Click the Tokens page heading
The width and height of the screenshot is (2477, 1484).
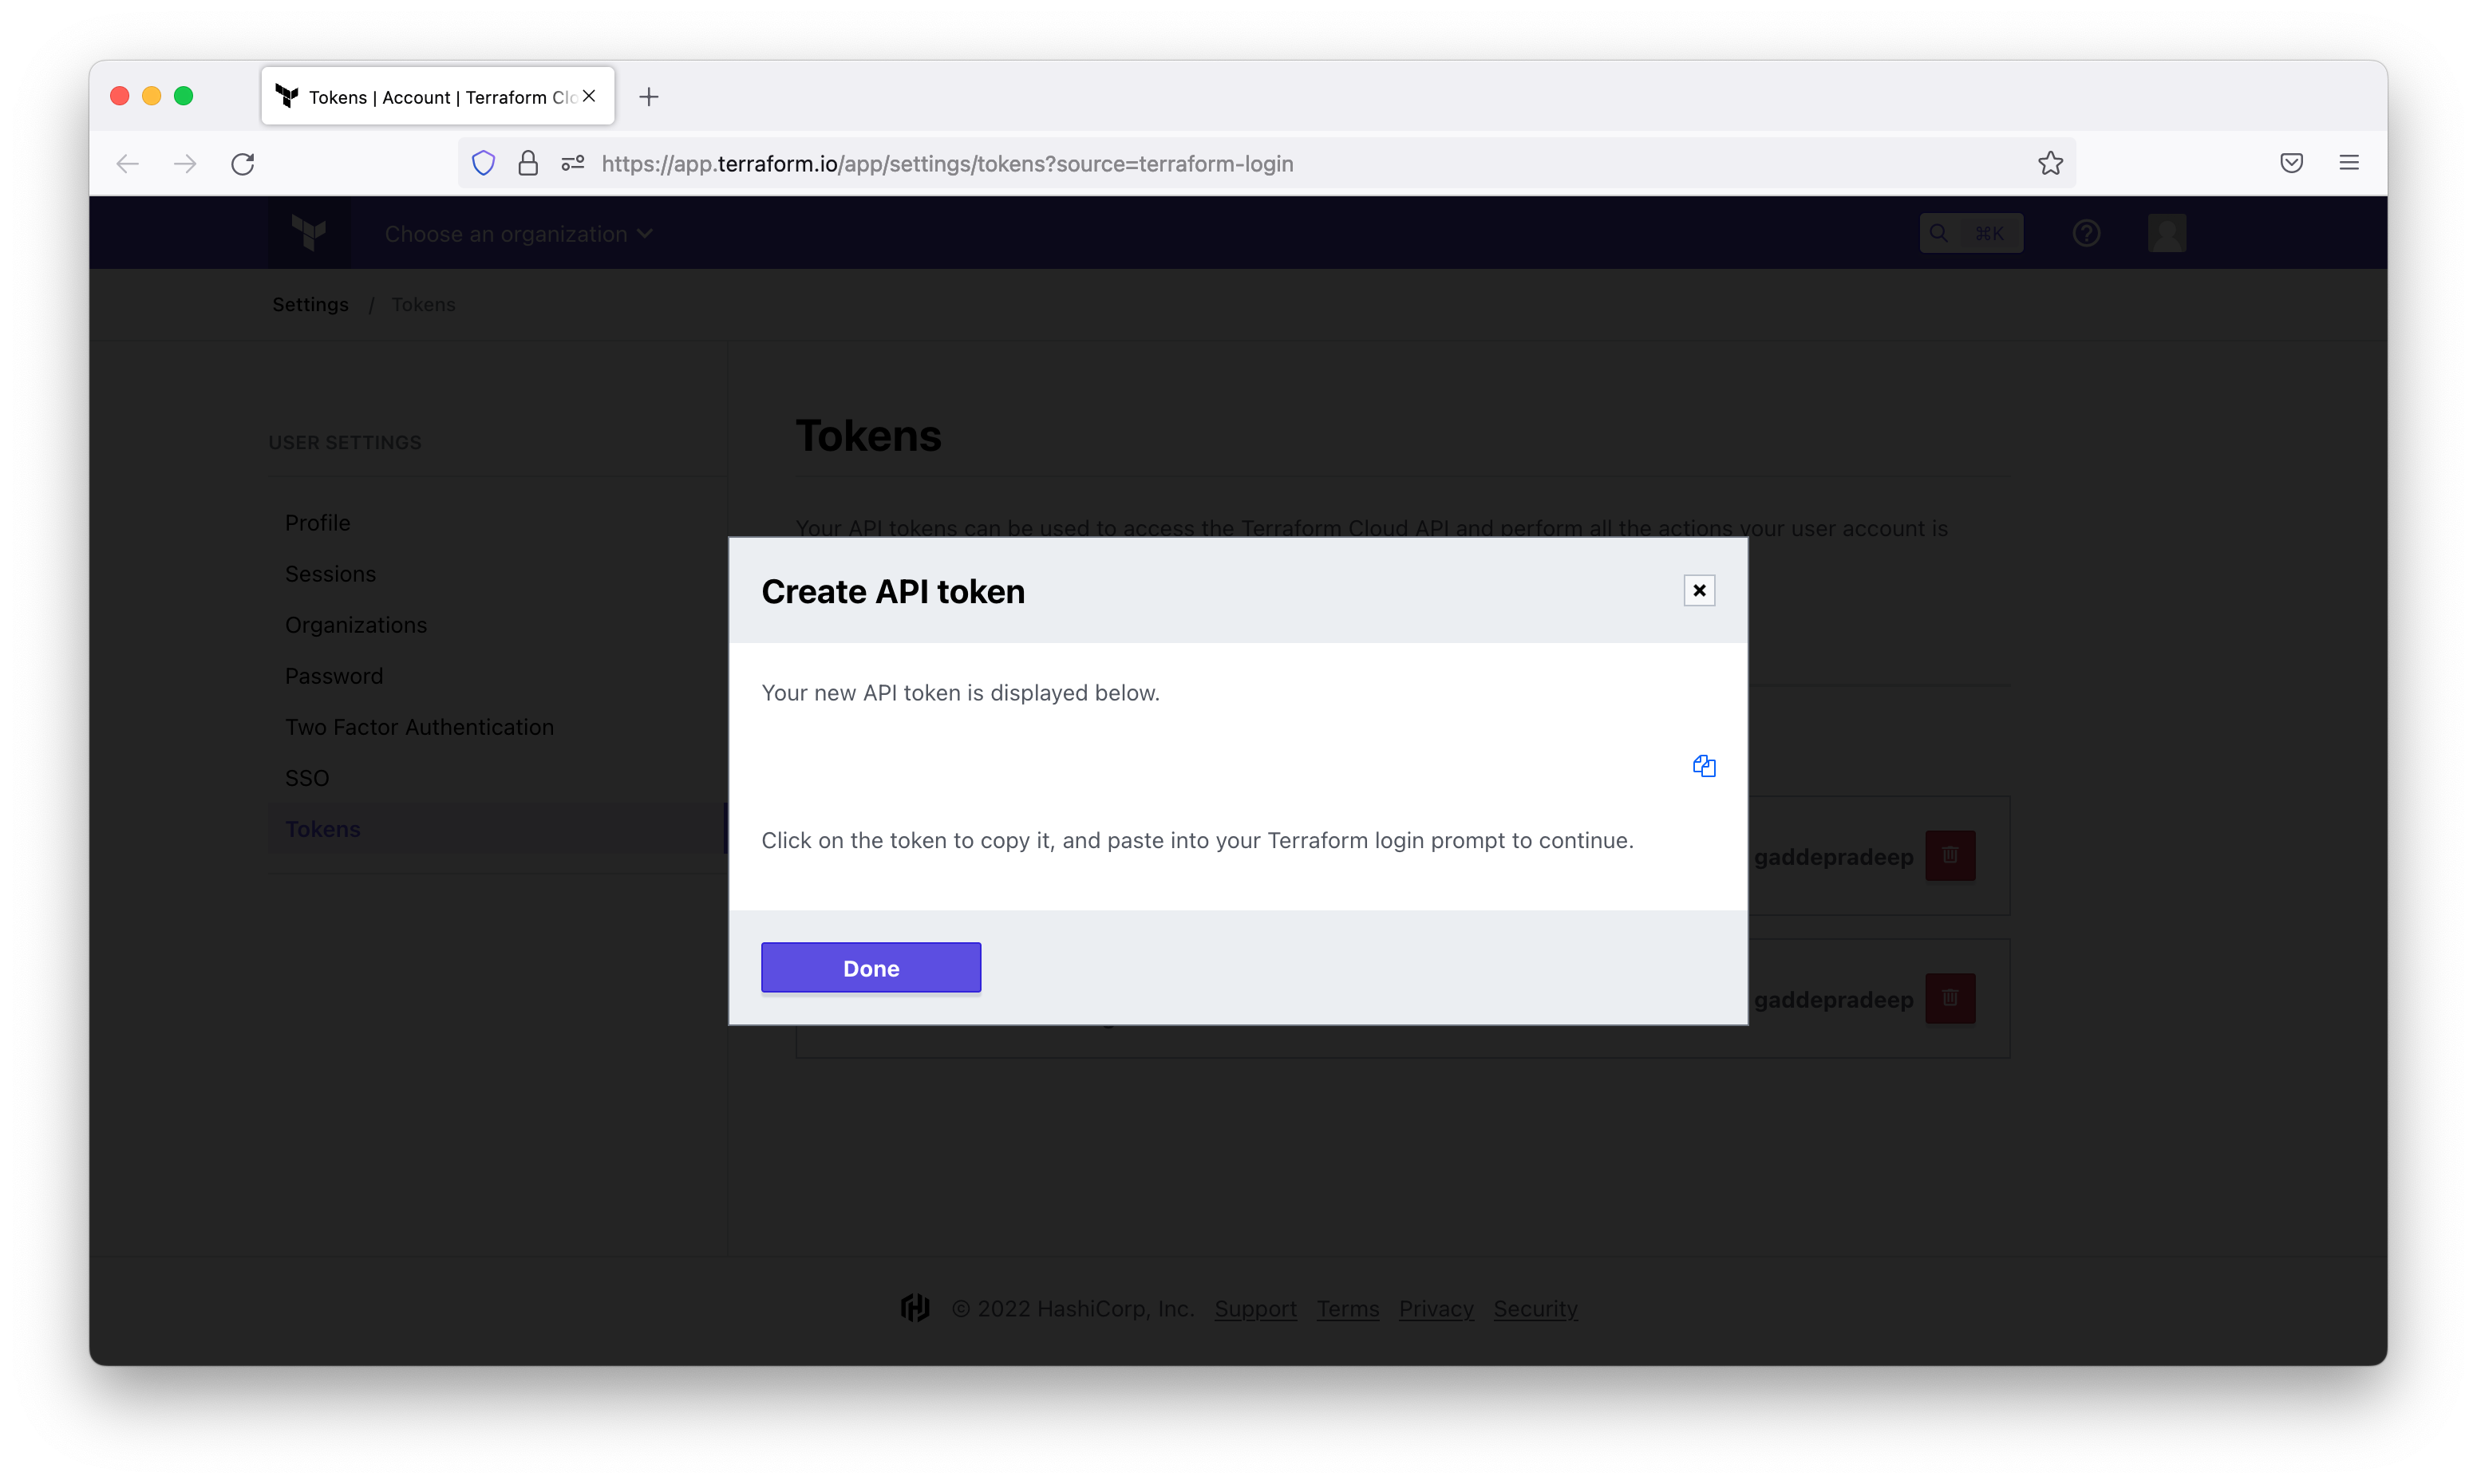(868, 436)
